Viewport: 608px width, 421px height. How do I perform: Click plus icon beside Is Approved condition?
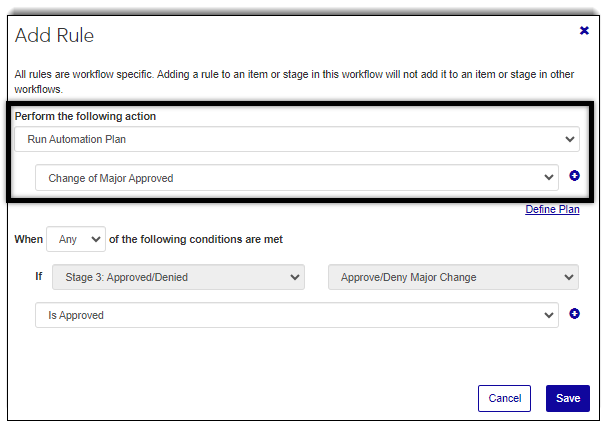click(575, 314)
